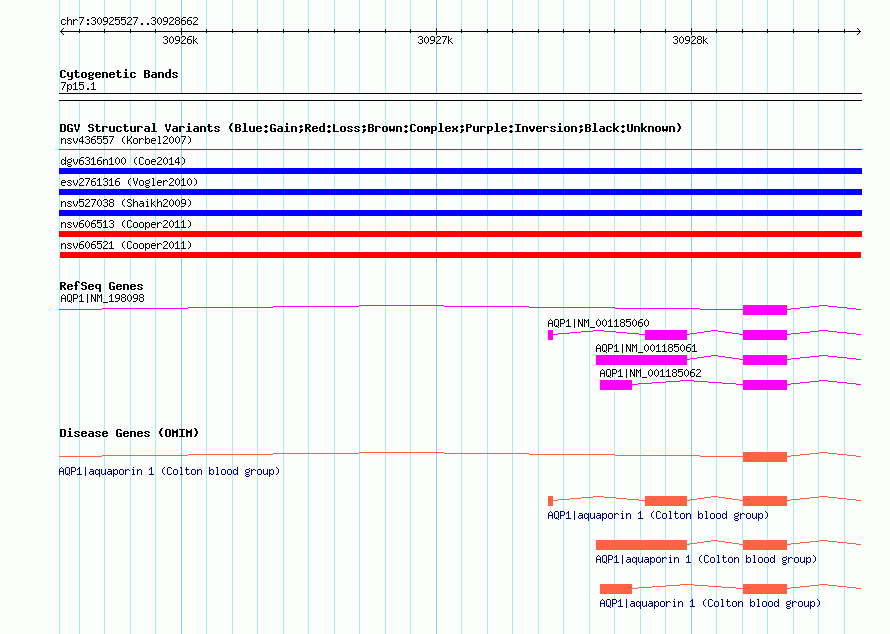Click the long first exon of NM_001185061
The height and width of the screenshot is (634, 890).
point(641,360)
